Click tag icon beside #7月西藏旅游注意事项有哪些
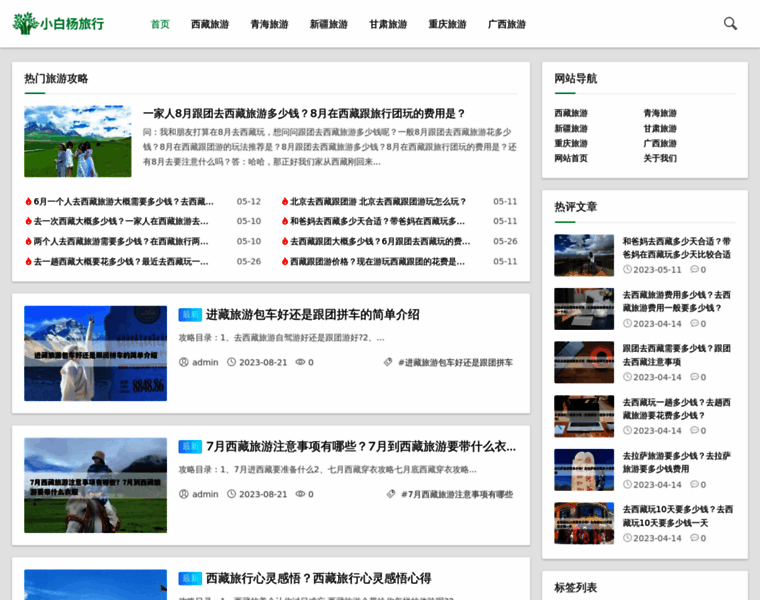Viewport: 760px width, 600px height. [x=391, y=494]
